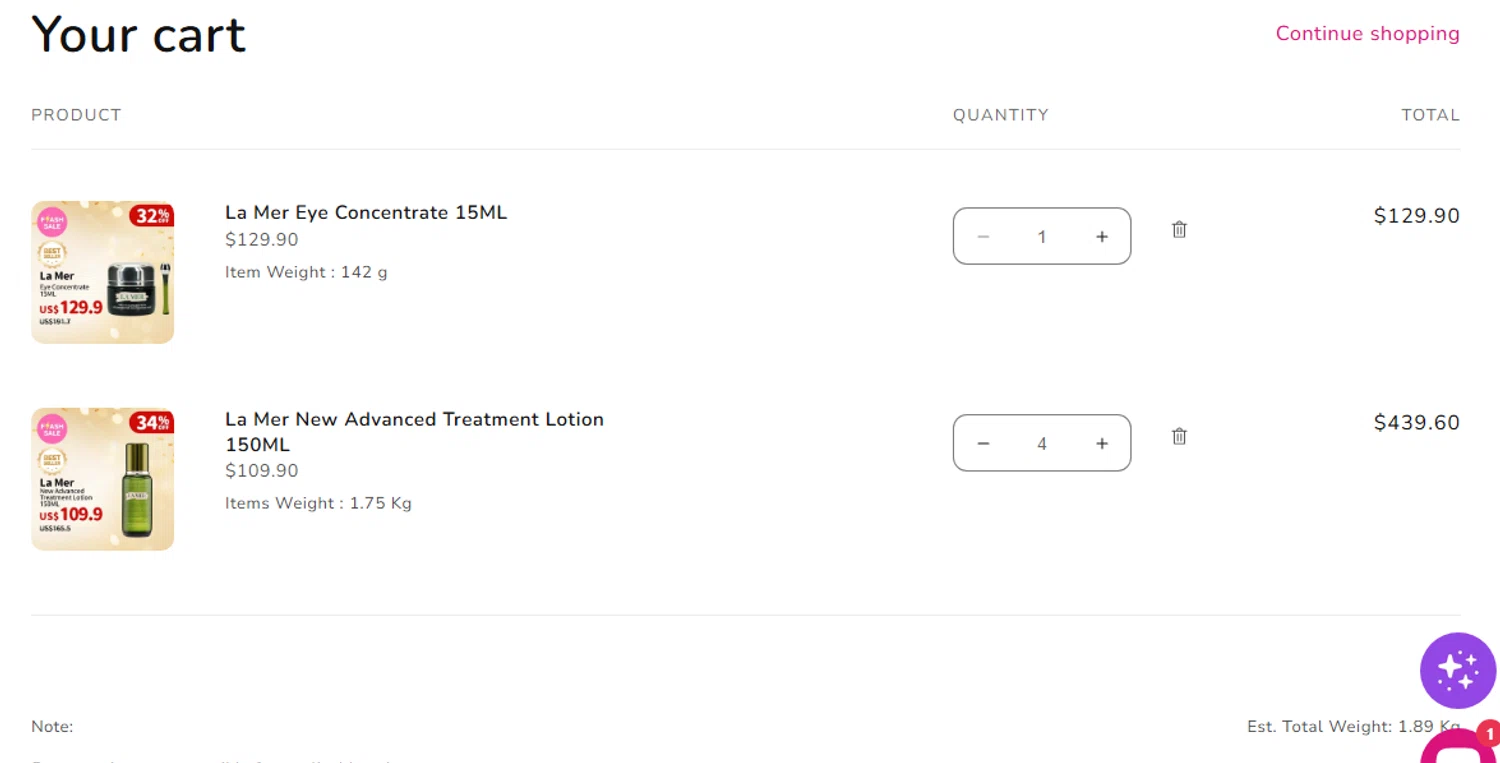Open the purple sparkle assistant button
The image size is (1500, 763).
(x=1457, y=670)
